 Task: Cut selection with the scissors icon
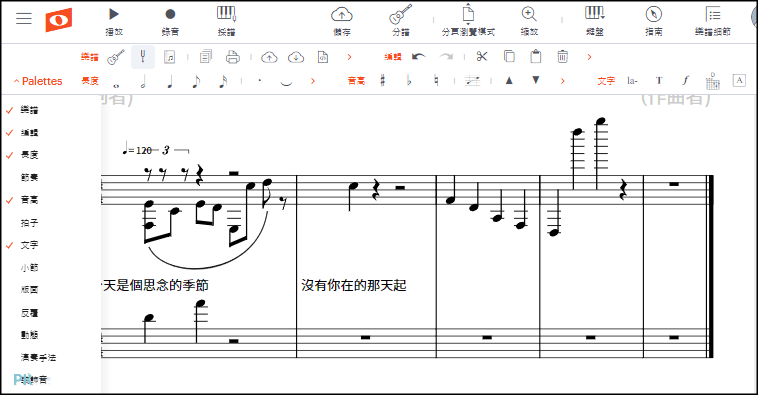tap(481, 57)
